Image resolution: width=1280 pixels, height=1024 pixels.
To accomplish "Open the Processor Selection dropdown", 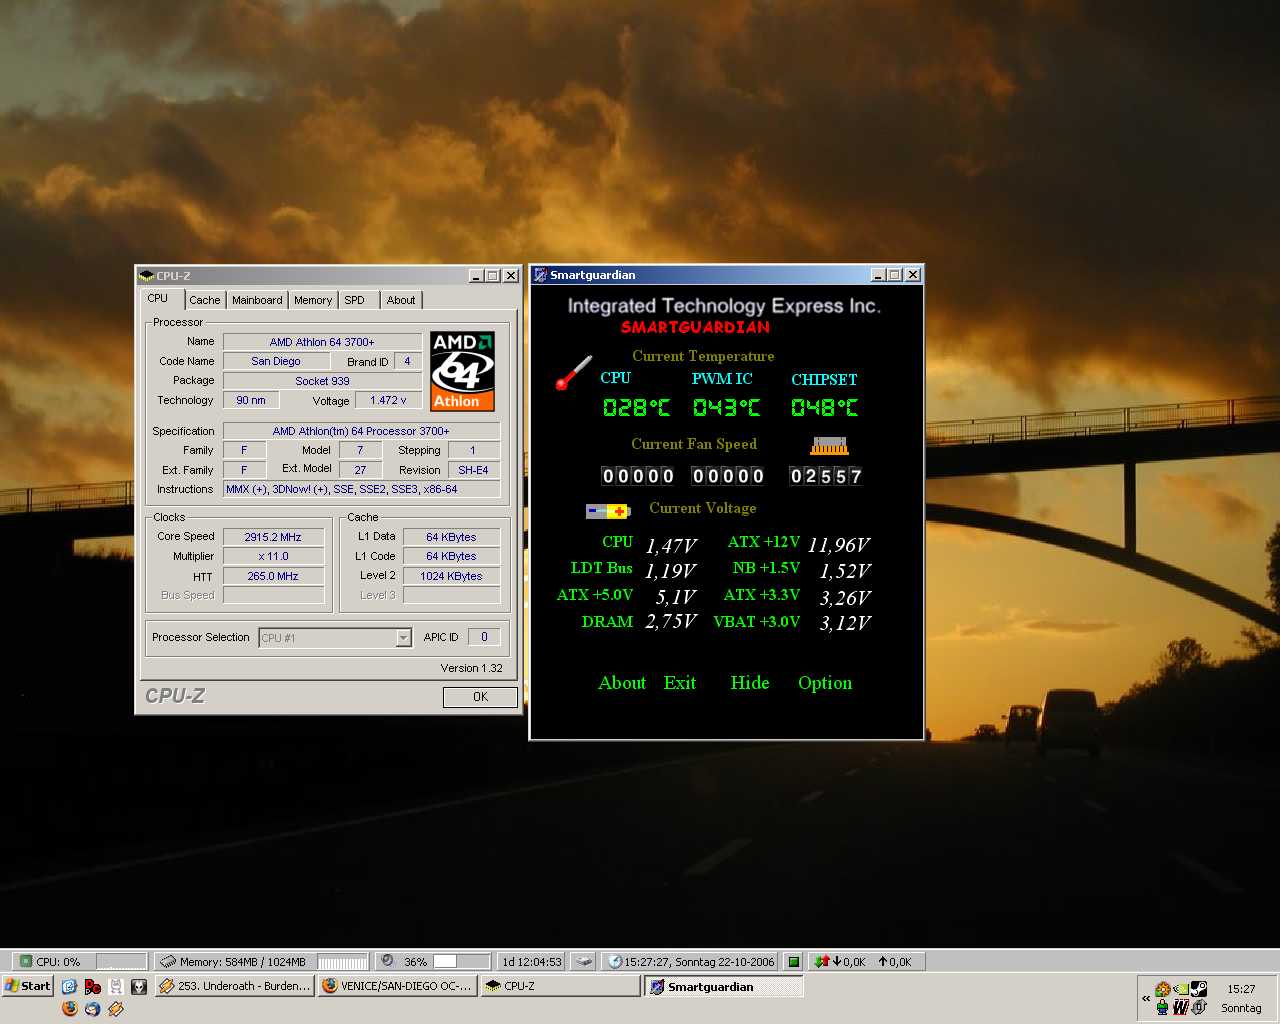I will (x=404, y=638).
